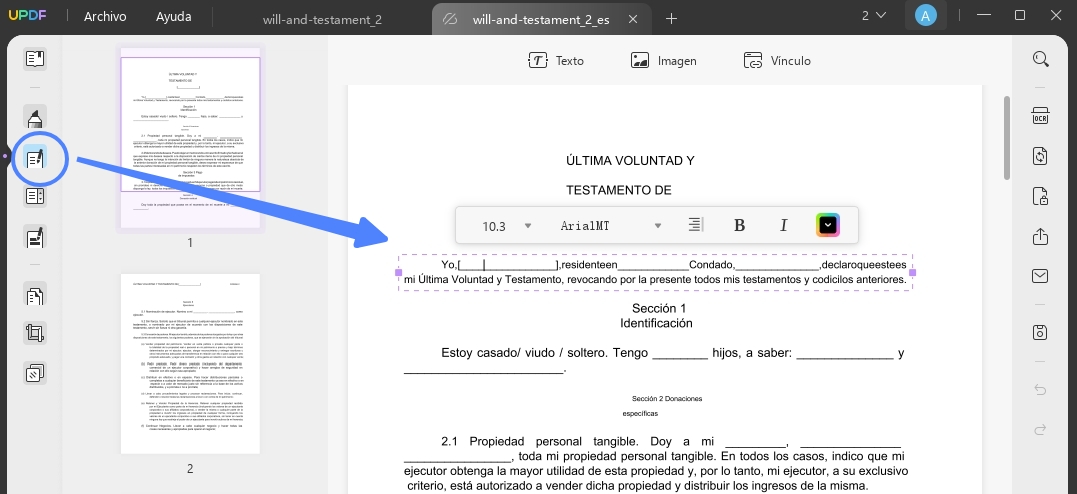This screenshot has height=494, width=1077.
Task: Select page 1 thumbnail
Action: click(190, 139)
